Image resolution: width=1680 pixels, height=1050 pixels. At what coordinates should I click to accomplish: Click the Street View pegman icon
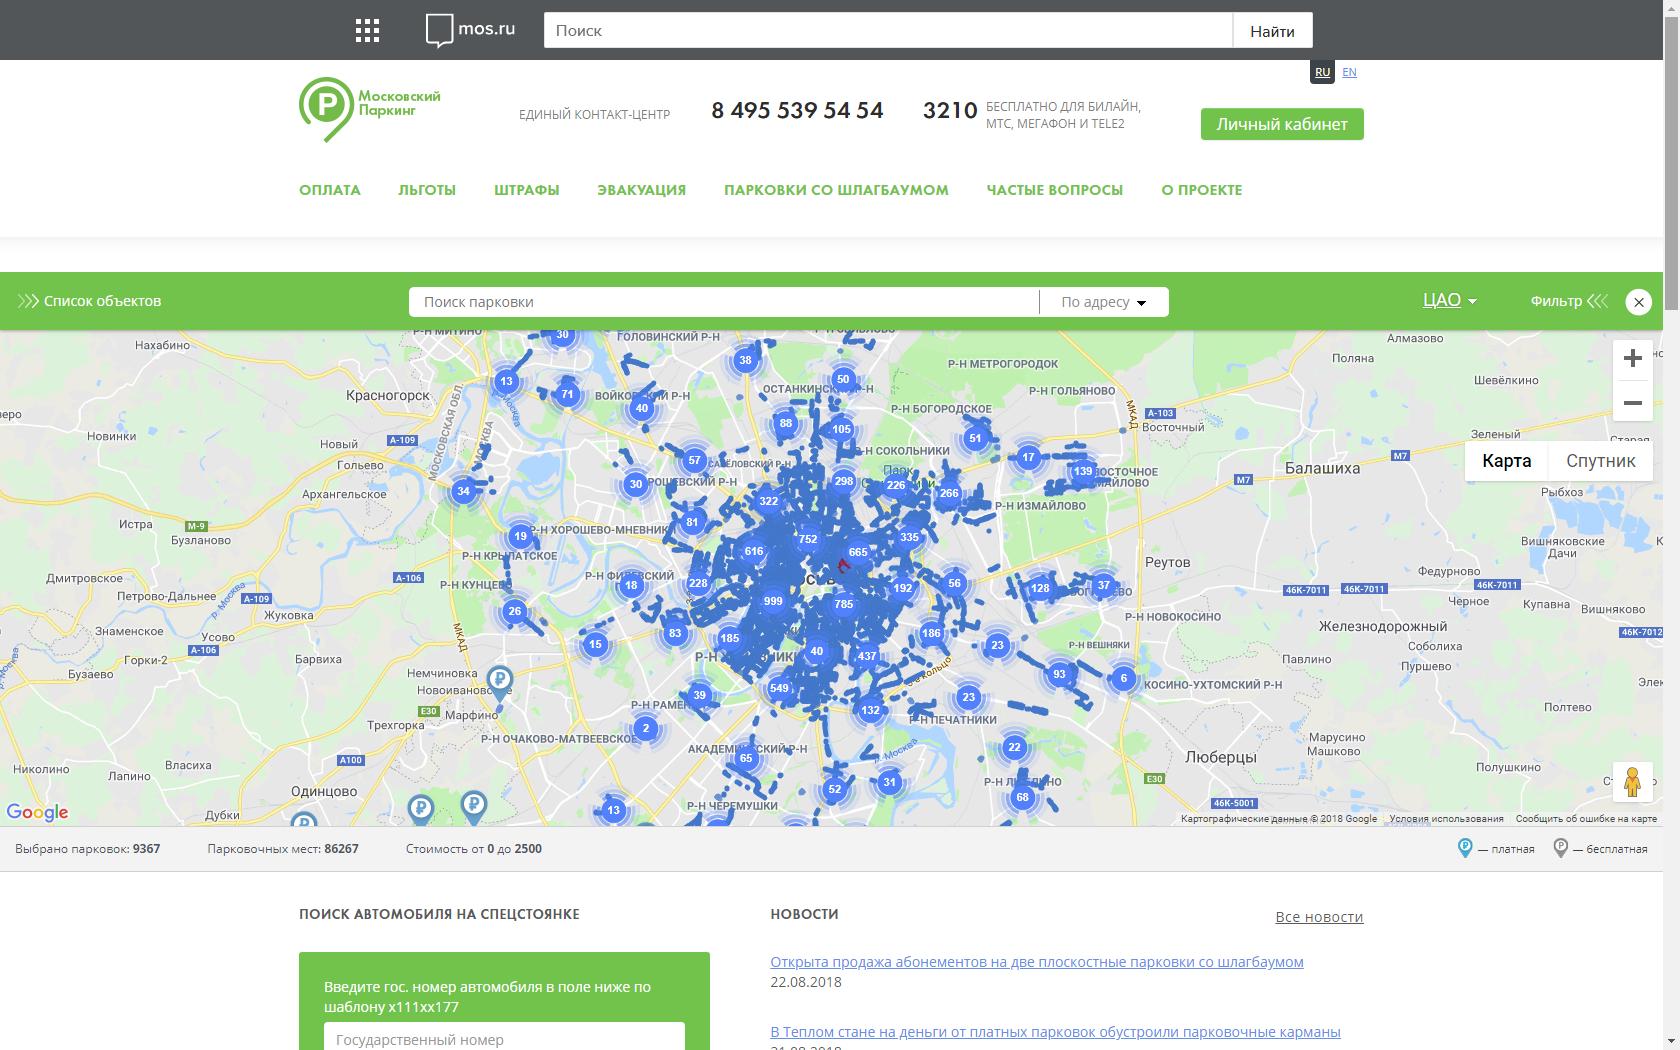click(1632, 782)
